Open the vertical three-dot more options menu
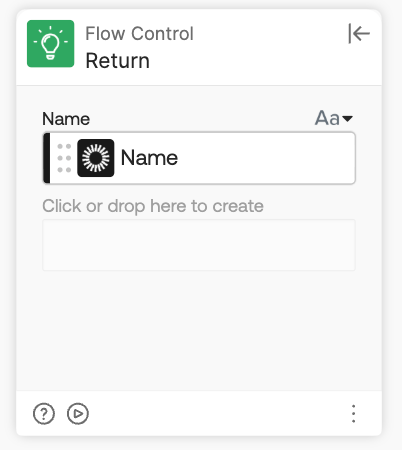The width and height of the screenshot is (402, 450). 354,414
